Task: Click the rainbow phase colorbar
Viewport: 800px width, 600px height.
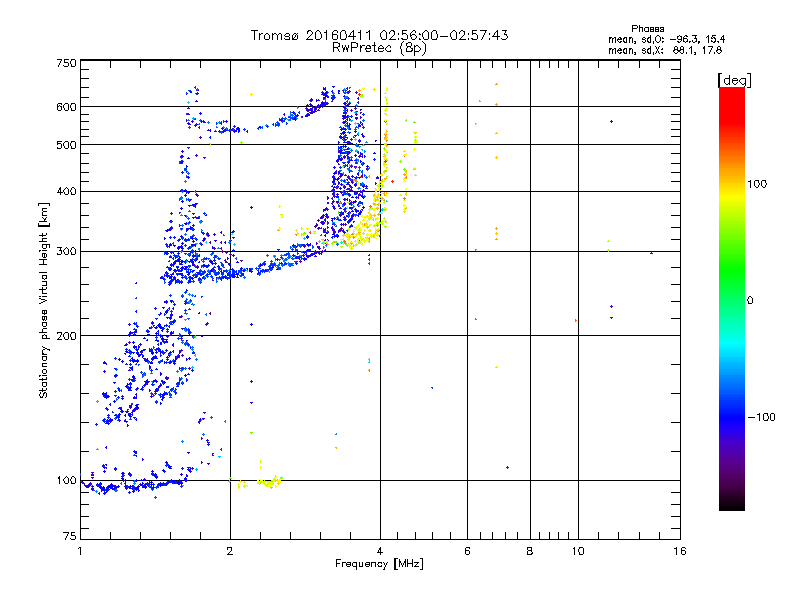Action: pos(732,298)
